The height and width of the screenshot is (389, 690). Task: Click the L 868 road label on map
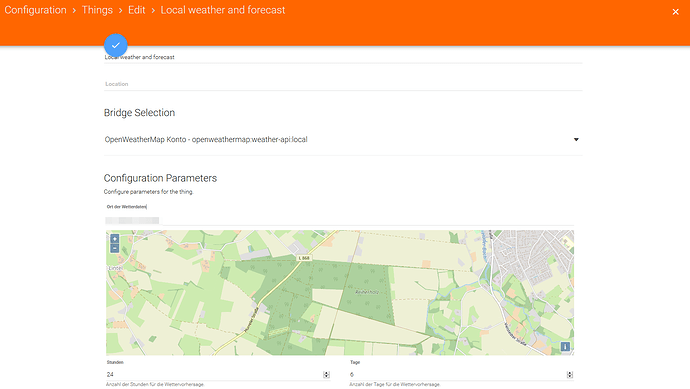[x=304, y=258]
